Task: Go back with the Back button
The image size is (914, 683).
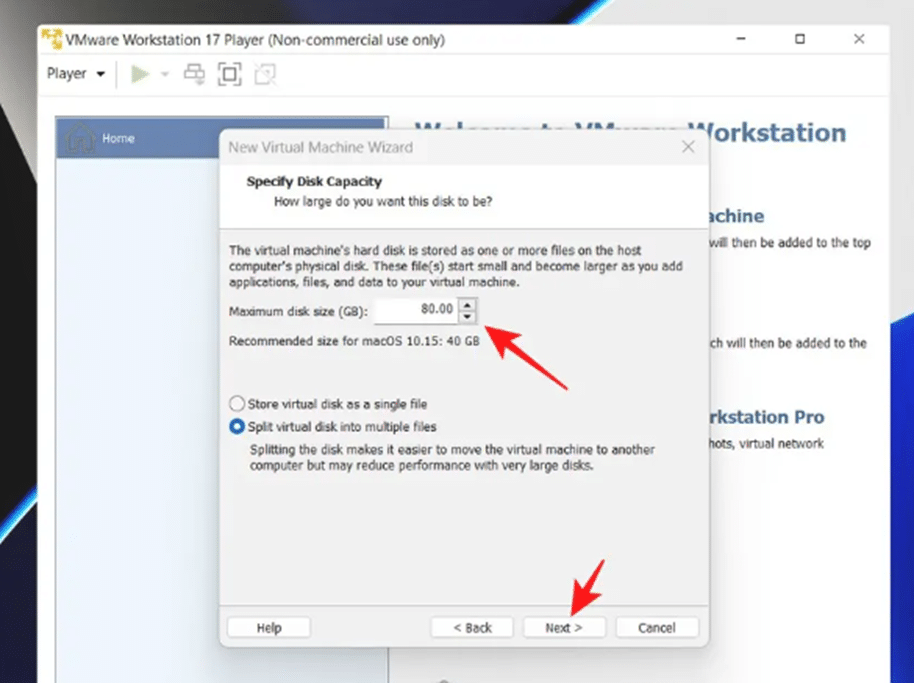Action: (472, 628)
